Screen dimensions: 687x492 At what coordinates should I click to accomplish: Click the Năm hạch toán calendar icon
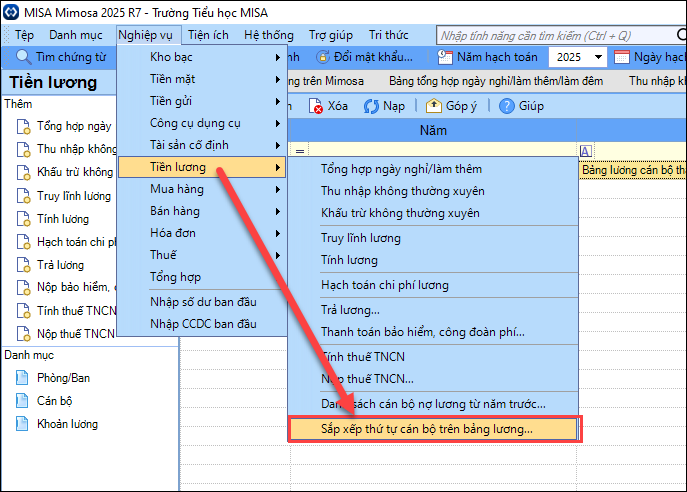(445, 57)
